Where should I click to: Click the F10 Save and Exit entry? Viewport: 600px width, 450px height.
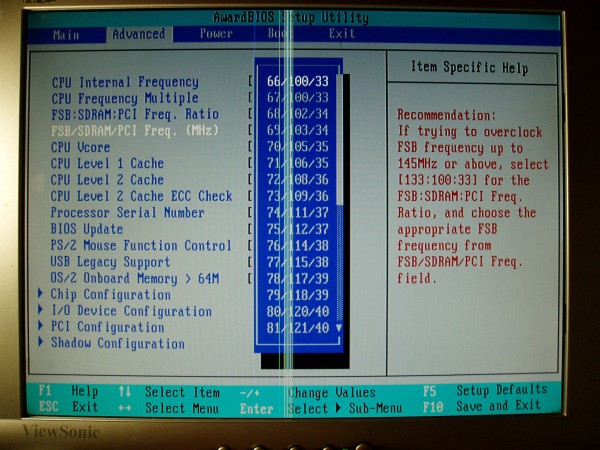click(482, 406)
